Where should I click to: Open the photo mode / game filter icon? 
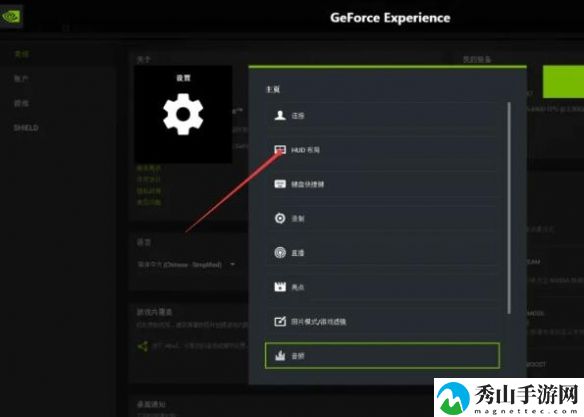[x=280, y=321]
